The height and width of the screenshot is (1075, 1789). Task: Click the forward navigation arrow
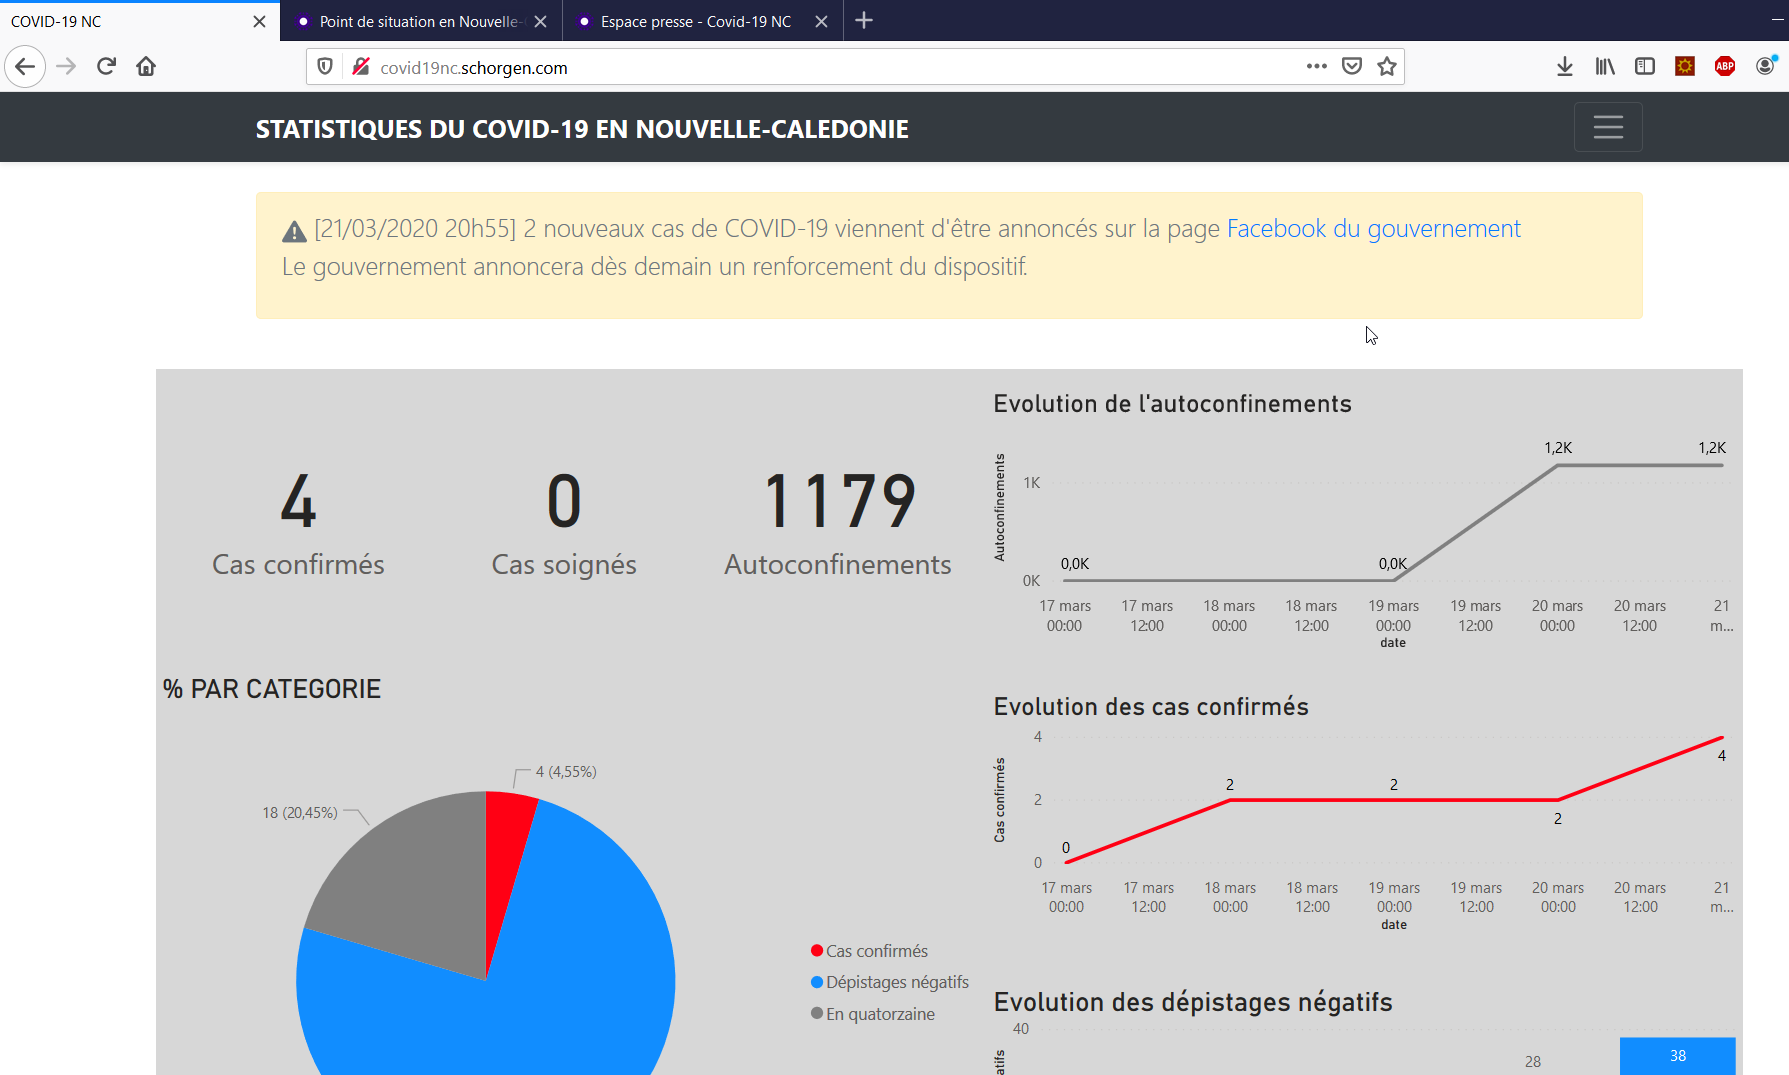point(66,67)
